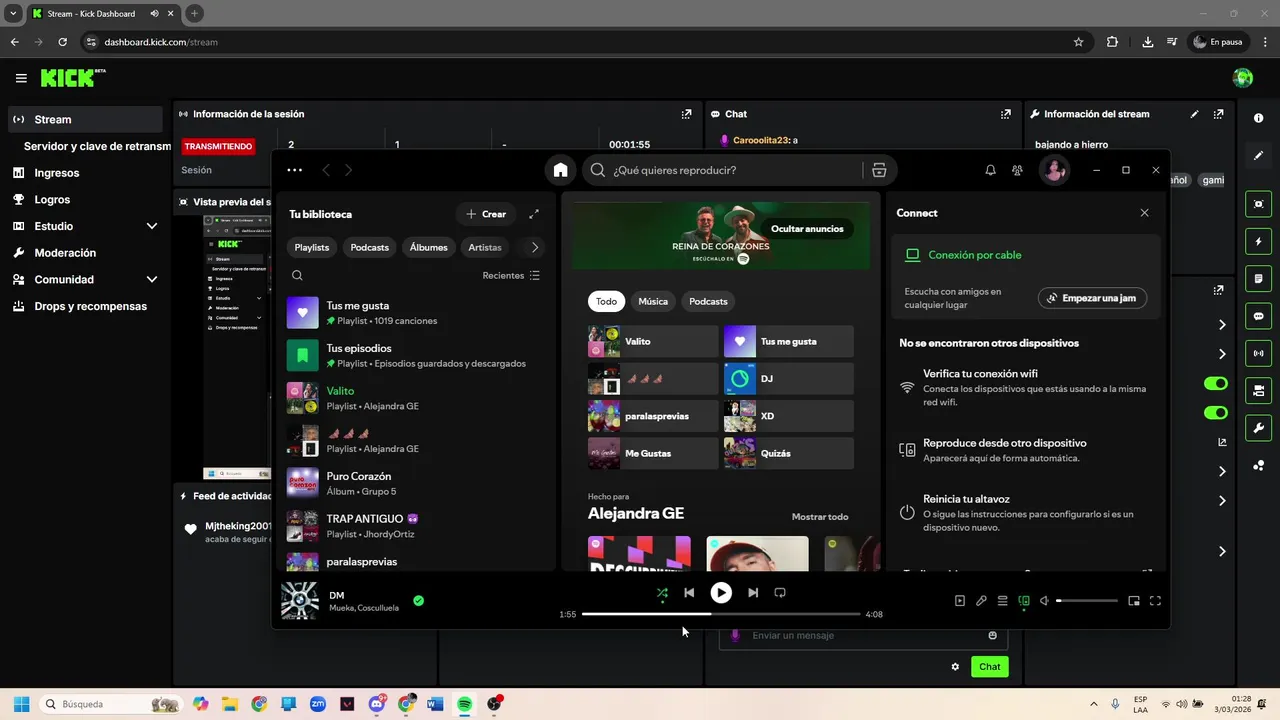Viewport: 1280px width, 720px height.
Task: Open Kick chat settings gear
Action: click(x=955, y=667)
